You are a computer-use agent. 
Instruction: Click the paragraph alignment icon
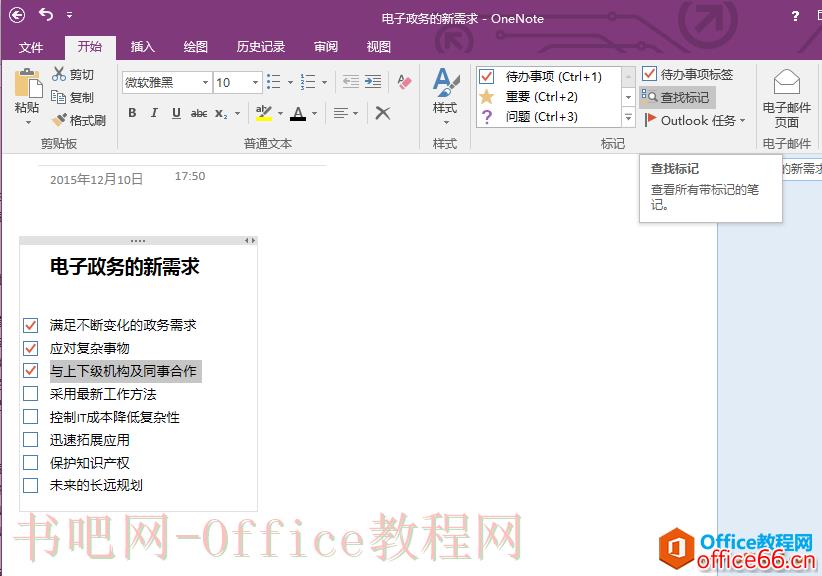point(341,113)
